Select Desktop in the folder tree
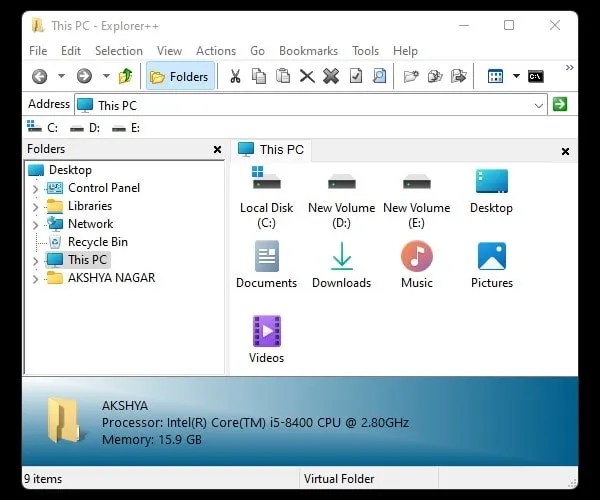Viewport: 600px width, 500px height. pyautogui.click(x=60, y=170)
